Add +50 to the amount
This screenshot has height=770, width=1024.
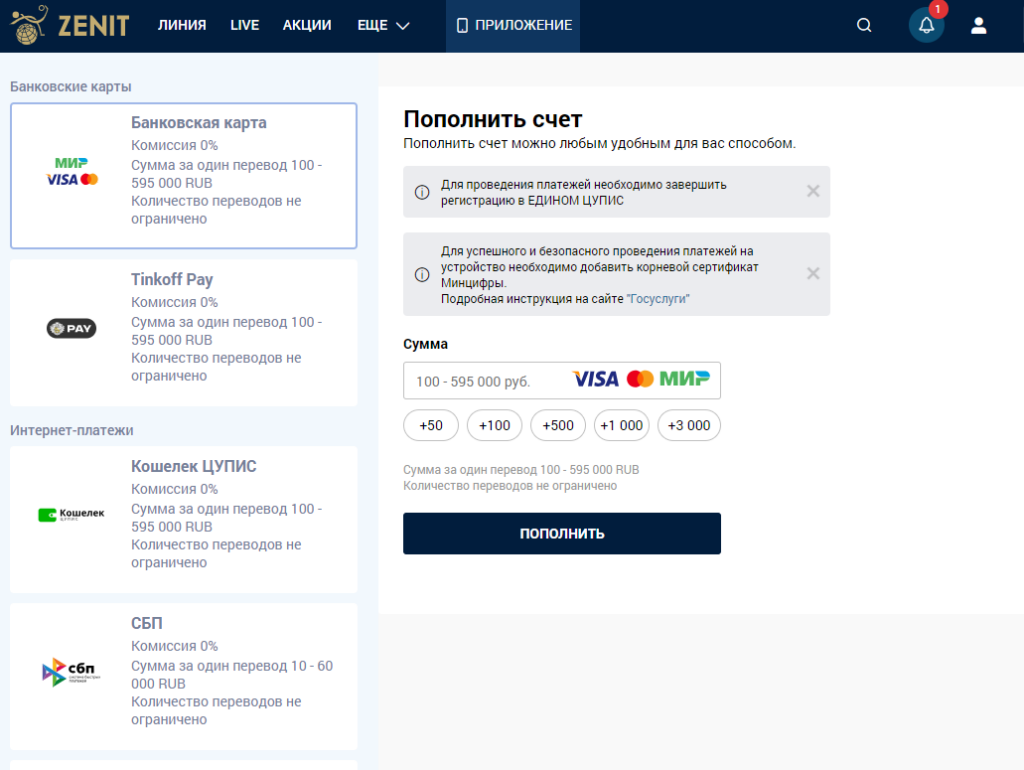pyautogui.click(x=431, y=426)
